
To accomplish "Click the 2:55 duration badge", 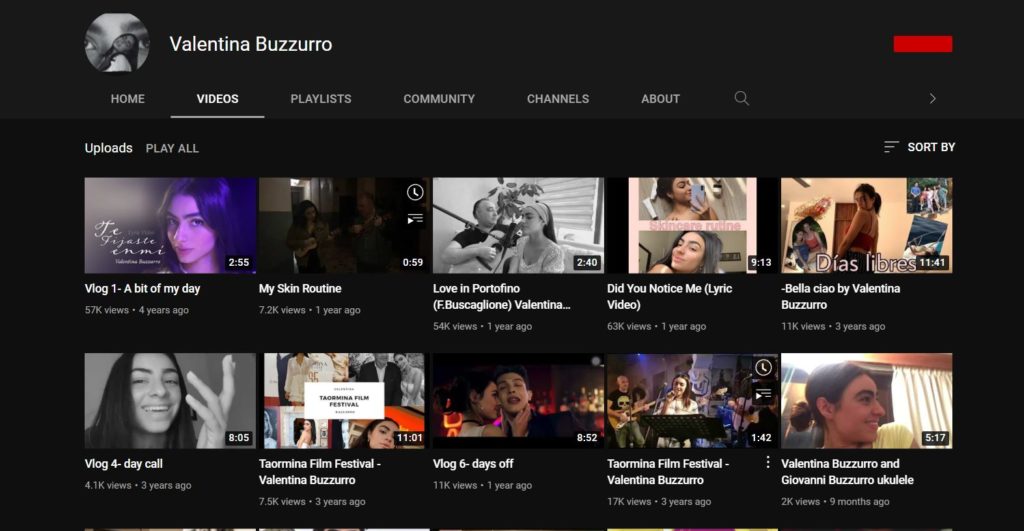I will (238, 262).
